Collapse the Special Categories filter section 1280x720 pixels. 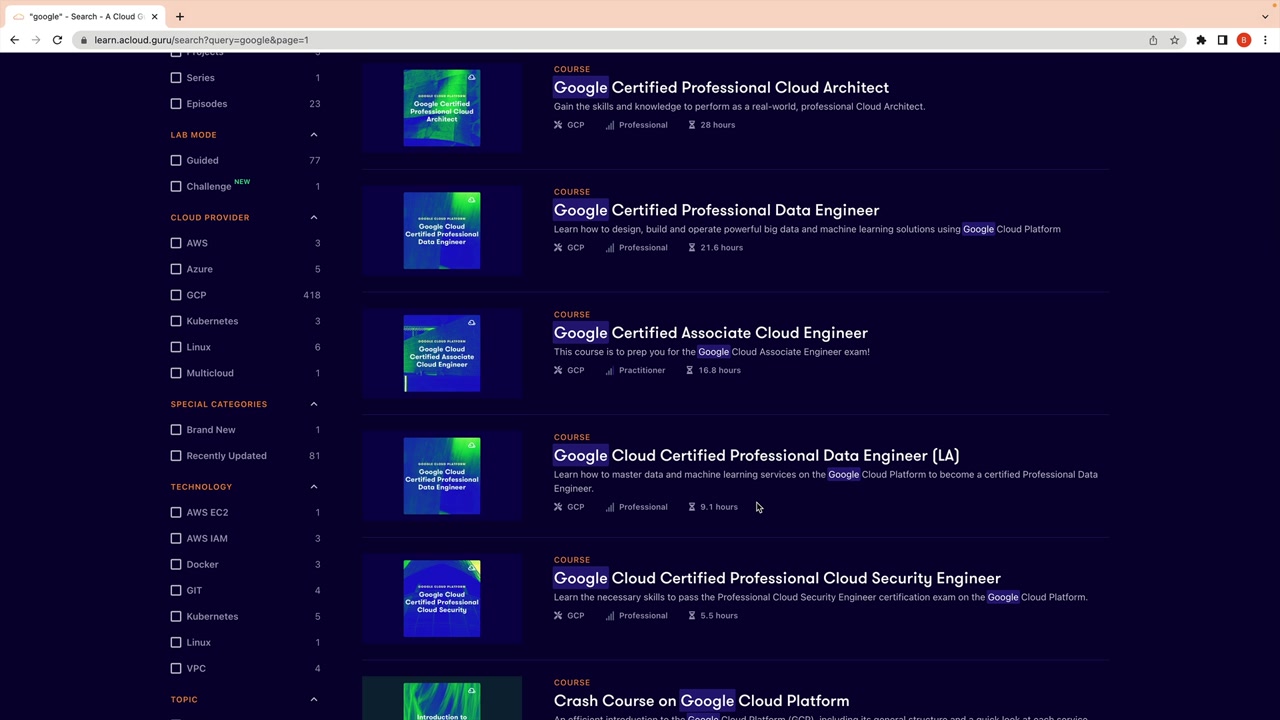click(x=314, y=404)
